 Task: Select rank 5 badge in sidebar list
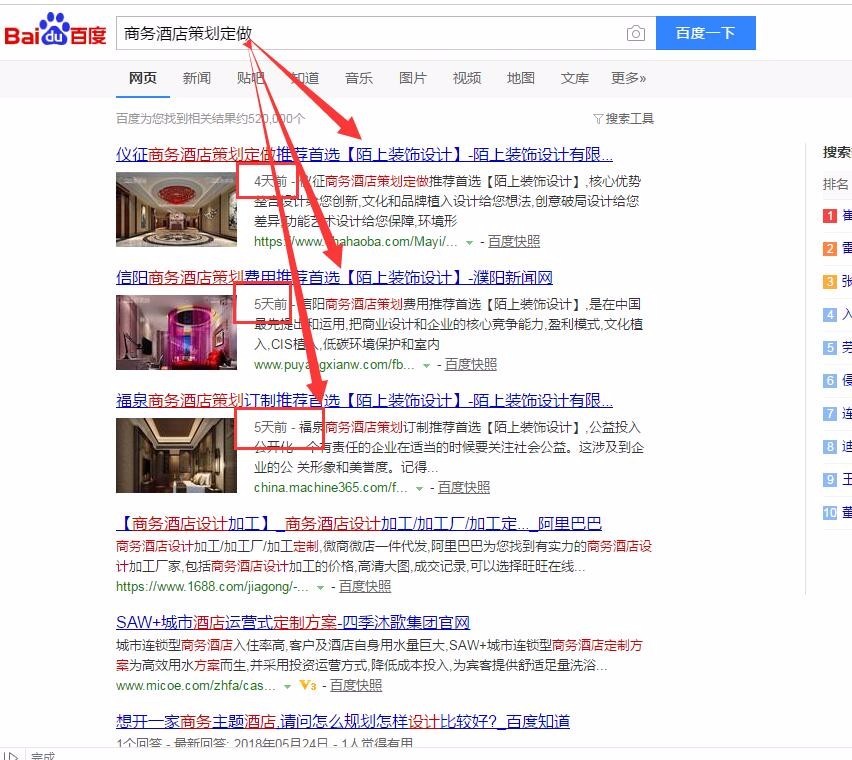(x=829, y=348)
